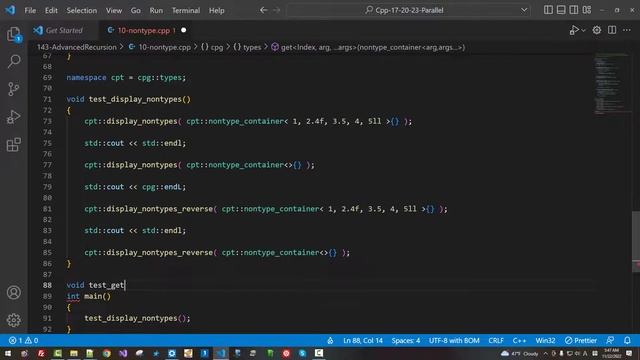Click the types namespace breadcrumb
Screen dimensions: 640x360
point(247,47)
